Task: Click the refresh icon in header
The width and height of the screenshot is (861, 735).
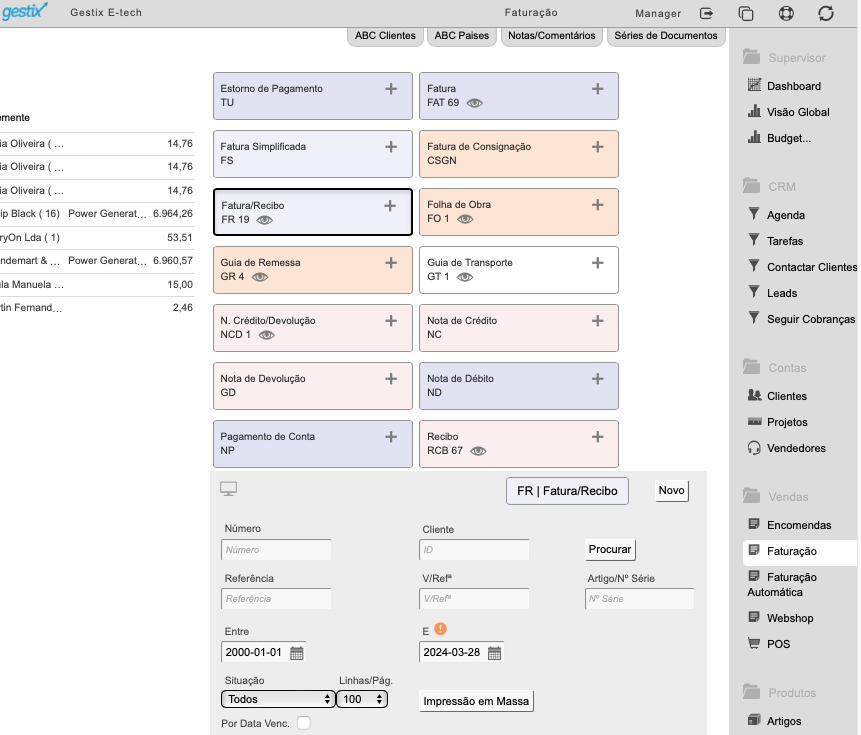Action: [826, 13]
